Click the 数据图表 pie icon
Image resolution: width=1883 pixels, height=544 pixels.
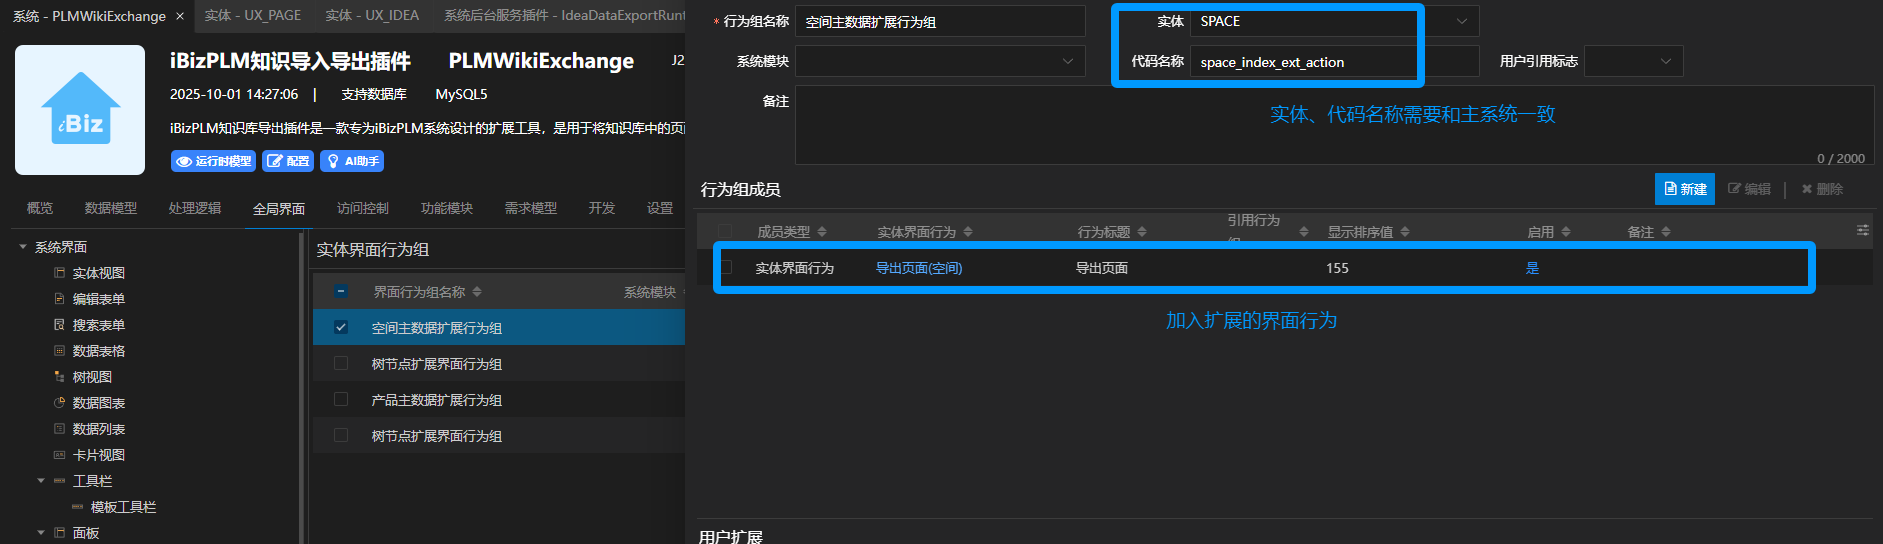click(59, 403)
